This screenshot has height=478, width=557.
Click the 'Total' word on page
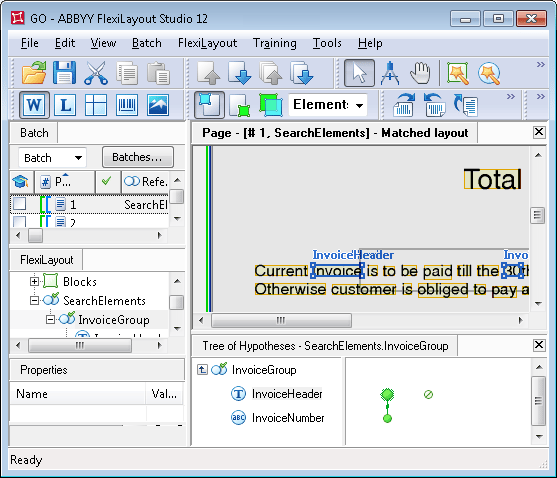[x=493, y=179]
